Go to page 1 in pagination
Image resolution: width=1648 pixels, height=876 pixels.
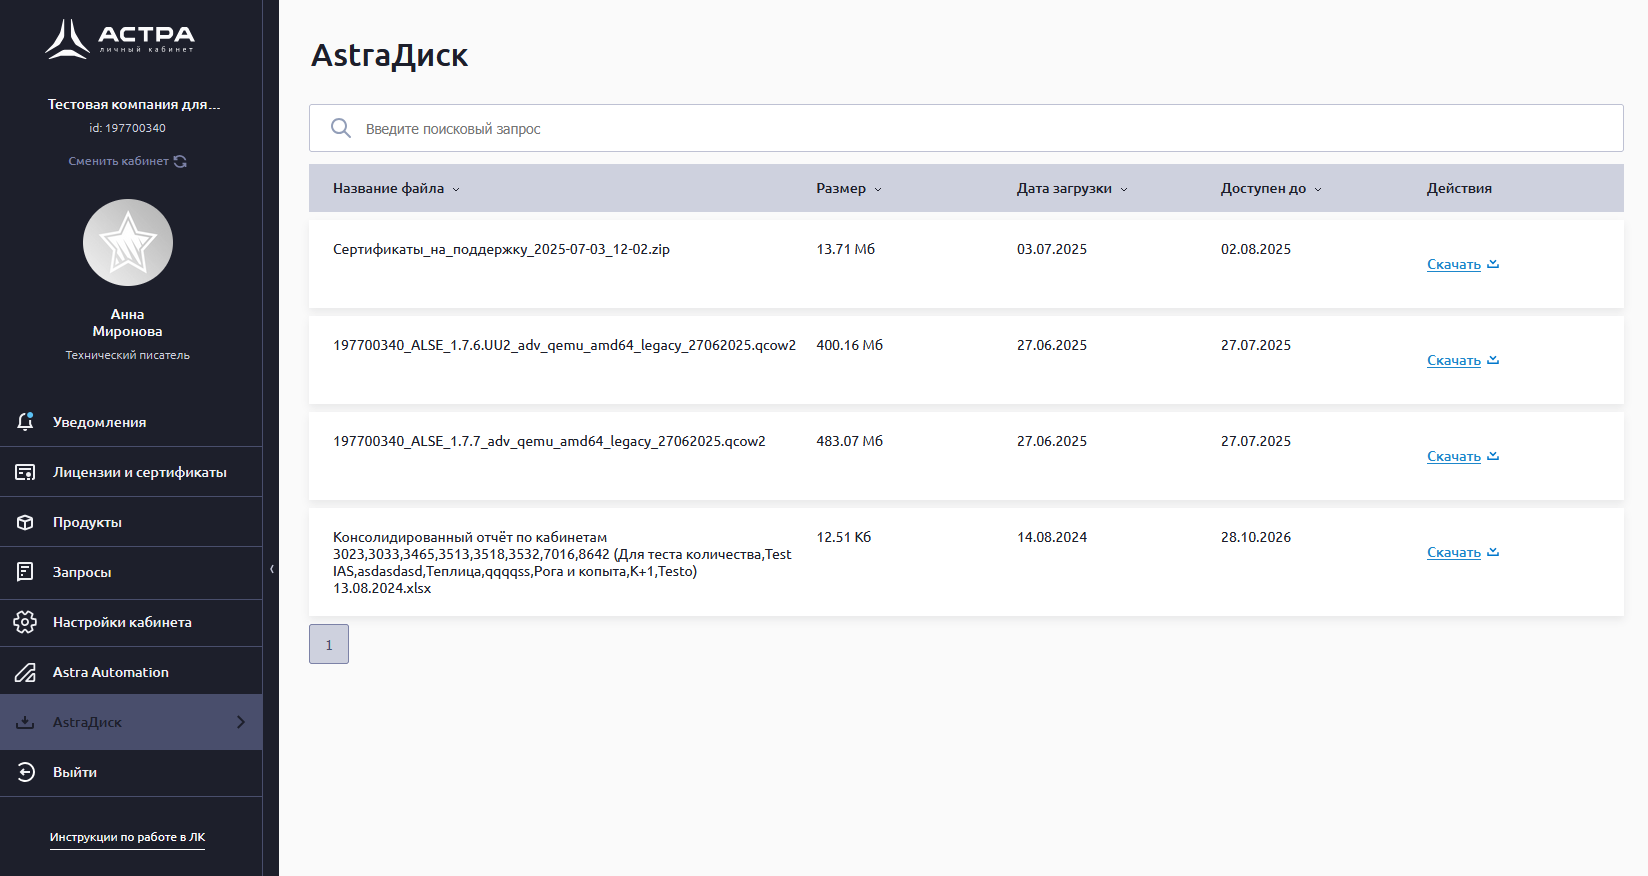coord(329,644)
